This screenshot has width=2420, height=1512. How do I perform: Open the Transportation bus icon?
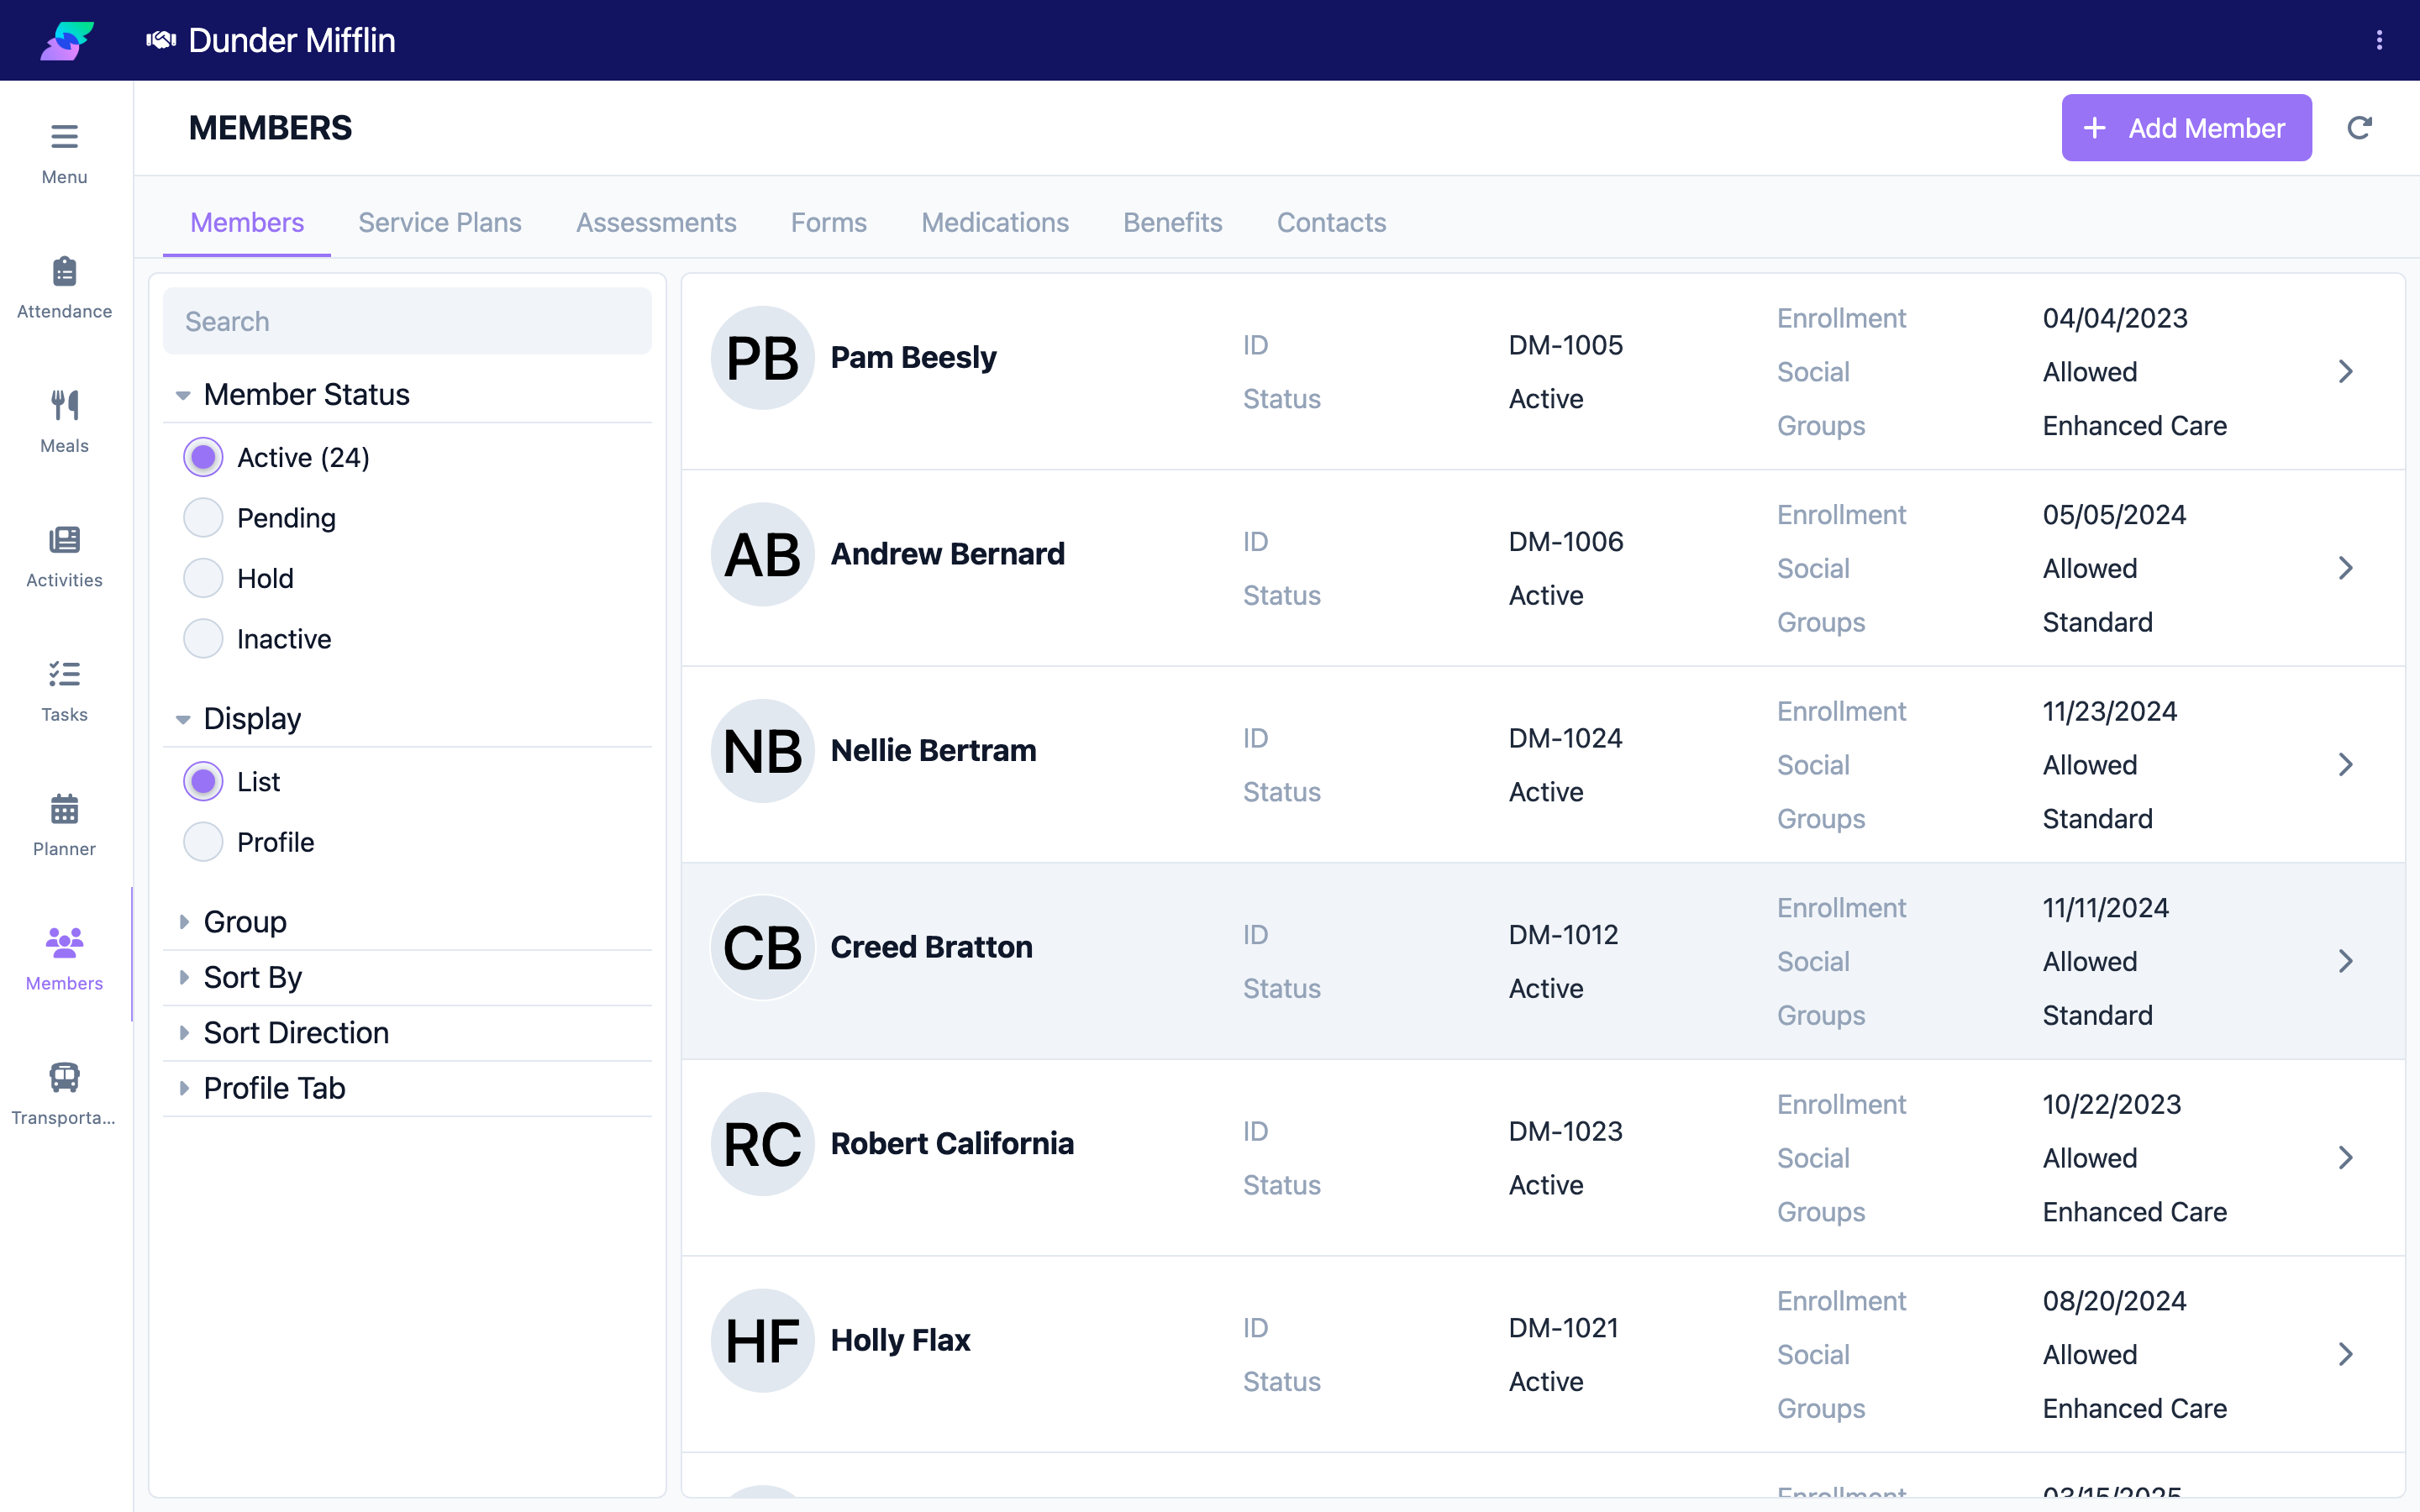tap(64, 1077)
